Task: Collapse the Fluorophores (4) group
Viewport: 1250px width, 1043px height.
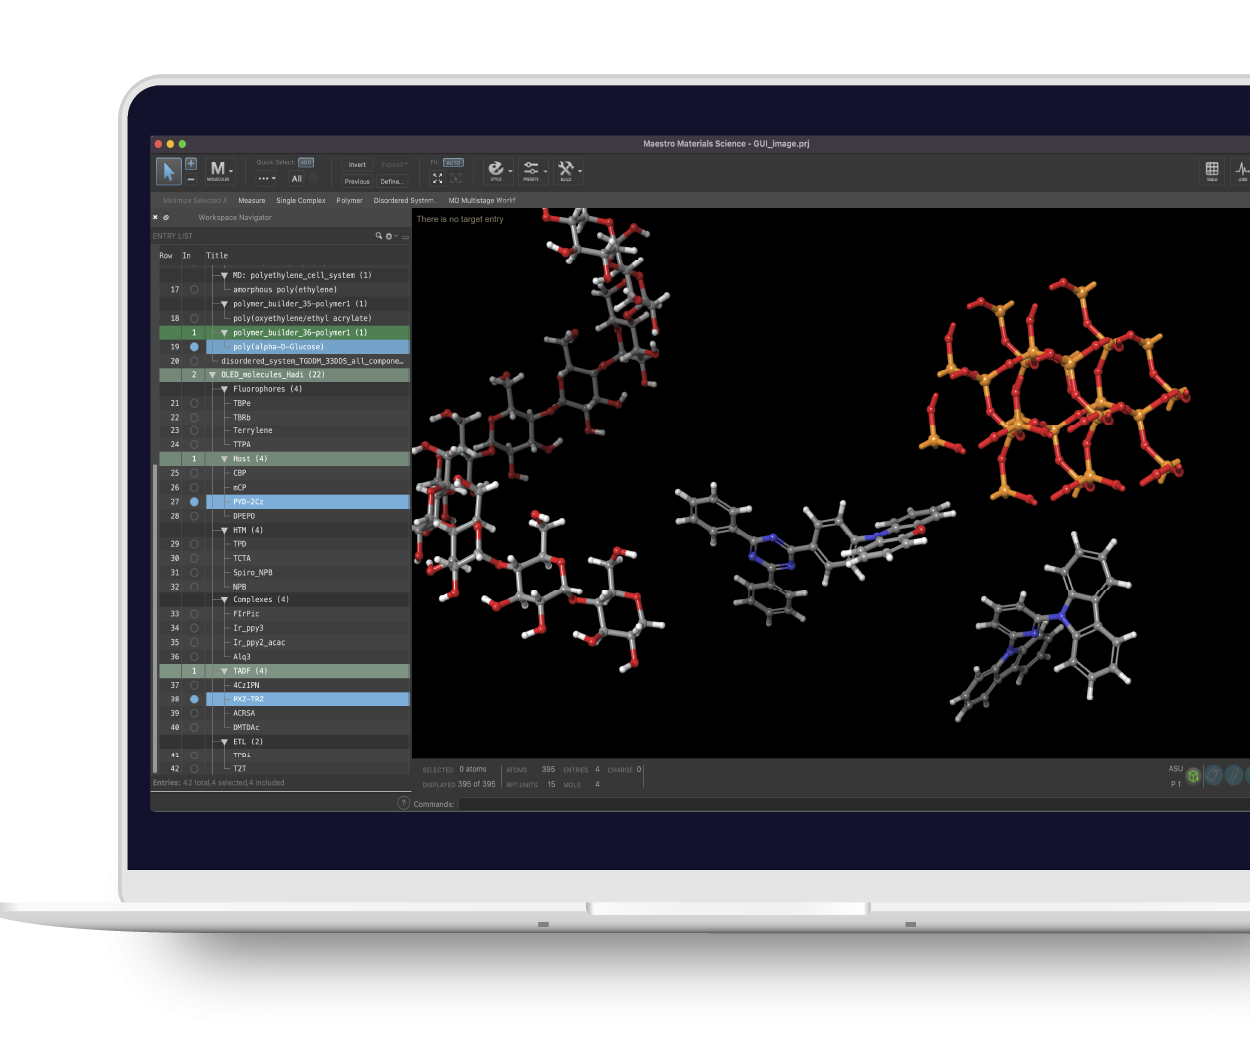Action: [x=225, y=389]
